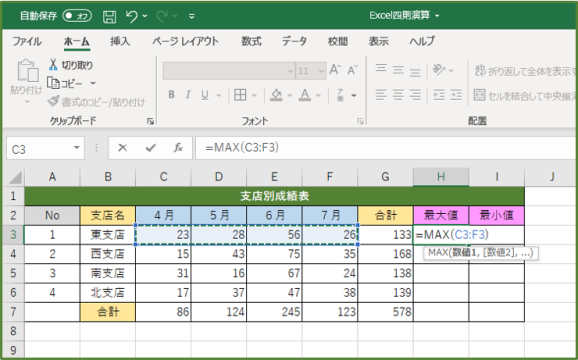Click the align left icon
The image size is (578, 360).
(x=381, y=95)
